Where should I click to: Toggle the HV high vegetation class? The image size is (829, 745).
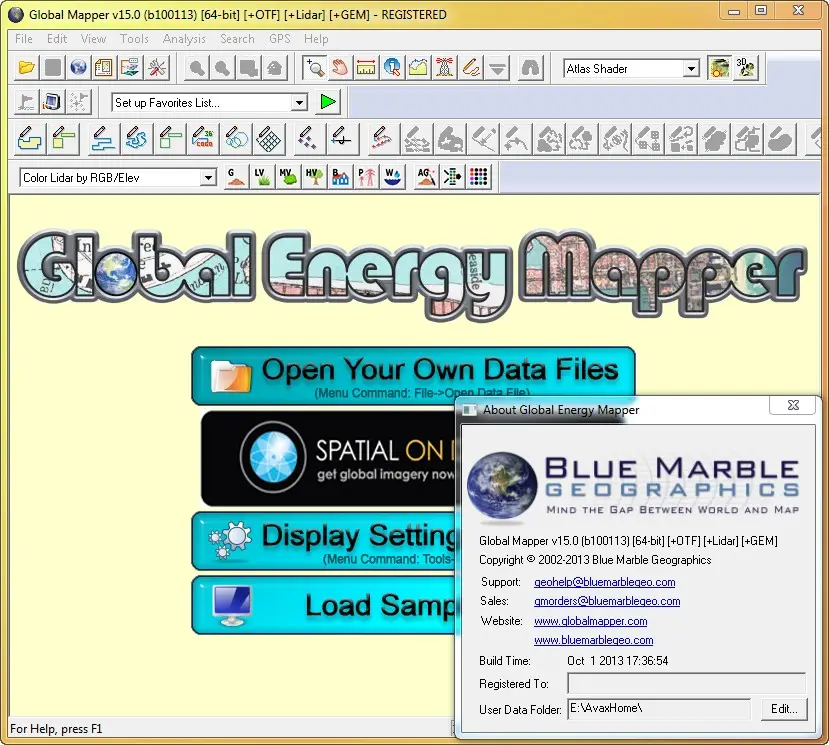(314, 177)
